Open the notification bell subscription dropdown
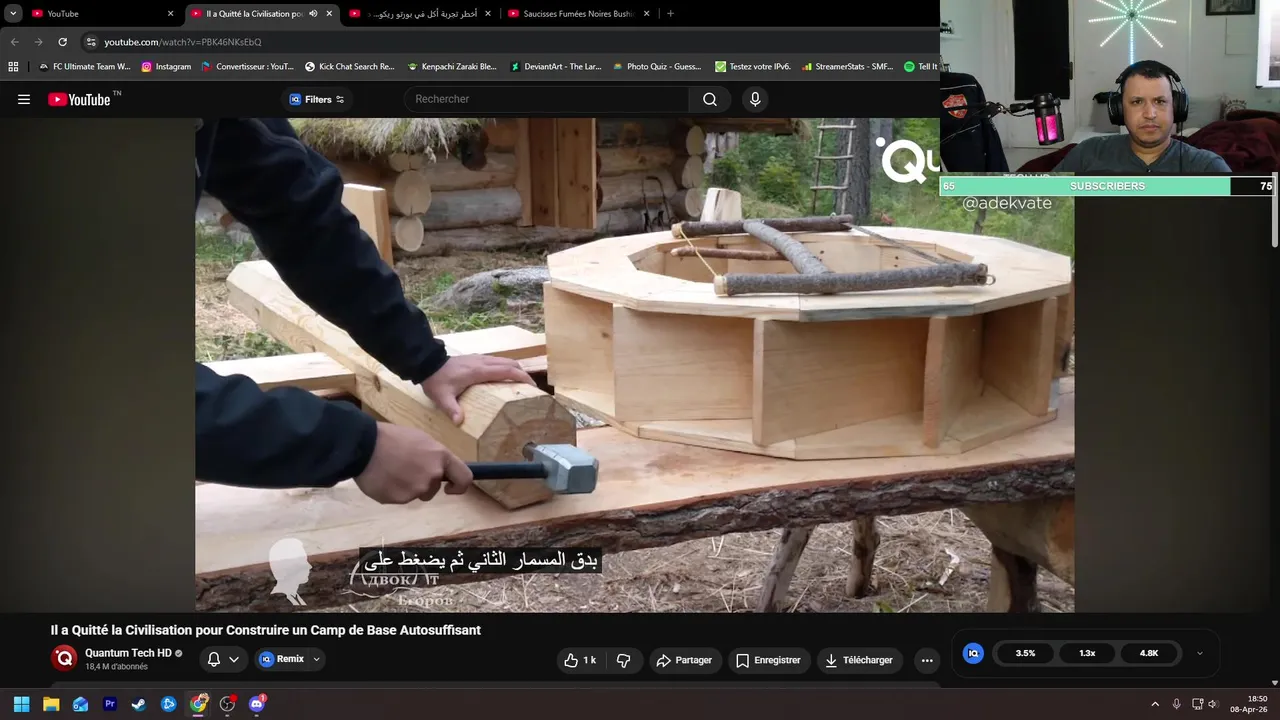 223,659
